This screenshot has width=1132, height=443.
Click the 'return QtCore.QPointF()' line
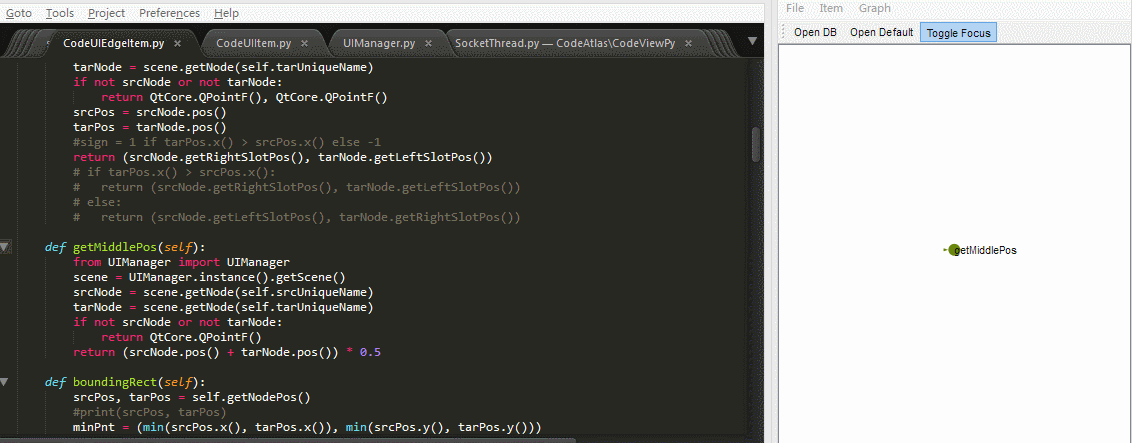pyautogui.click(x=180, y=337)
